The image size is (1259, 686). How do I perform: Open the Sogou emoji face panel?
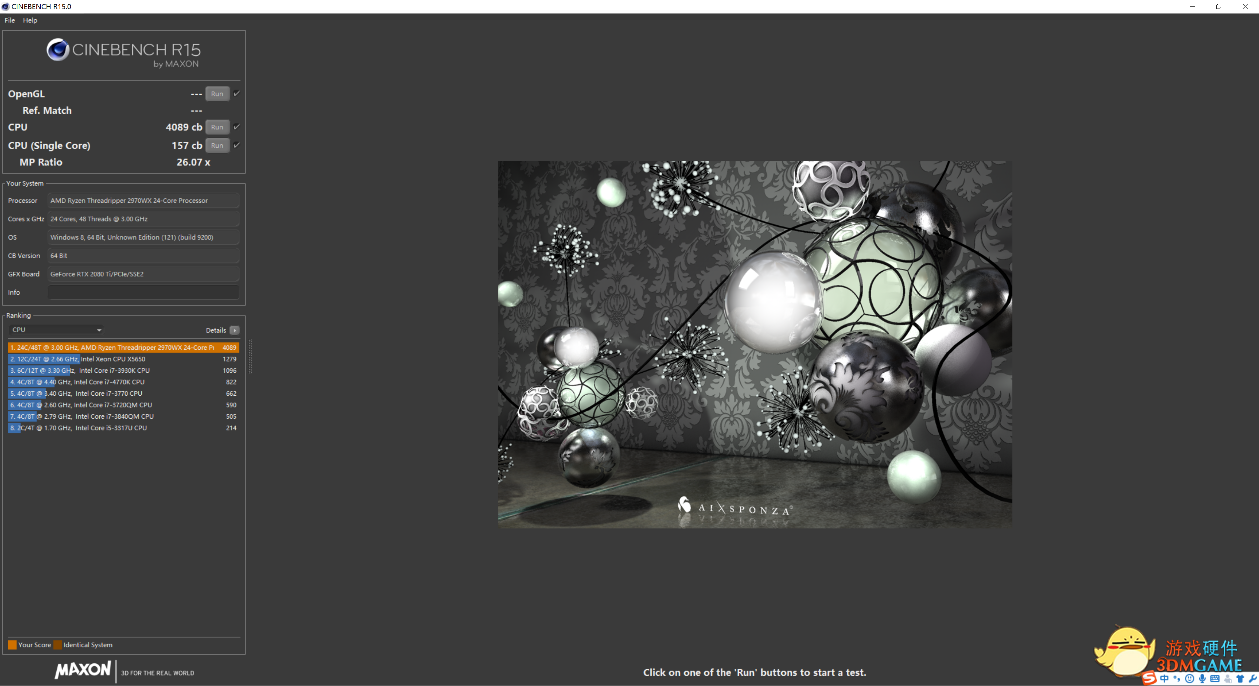1190,678
